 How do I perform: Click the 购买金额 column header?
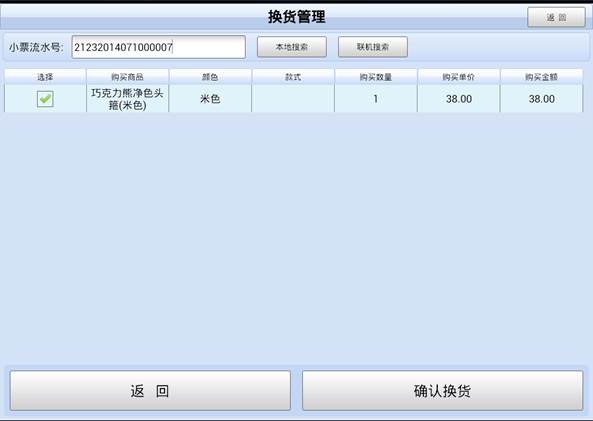[x=541, y=77]
